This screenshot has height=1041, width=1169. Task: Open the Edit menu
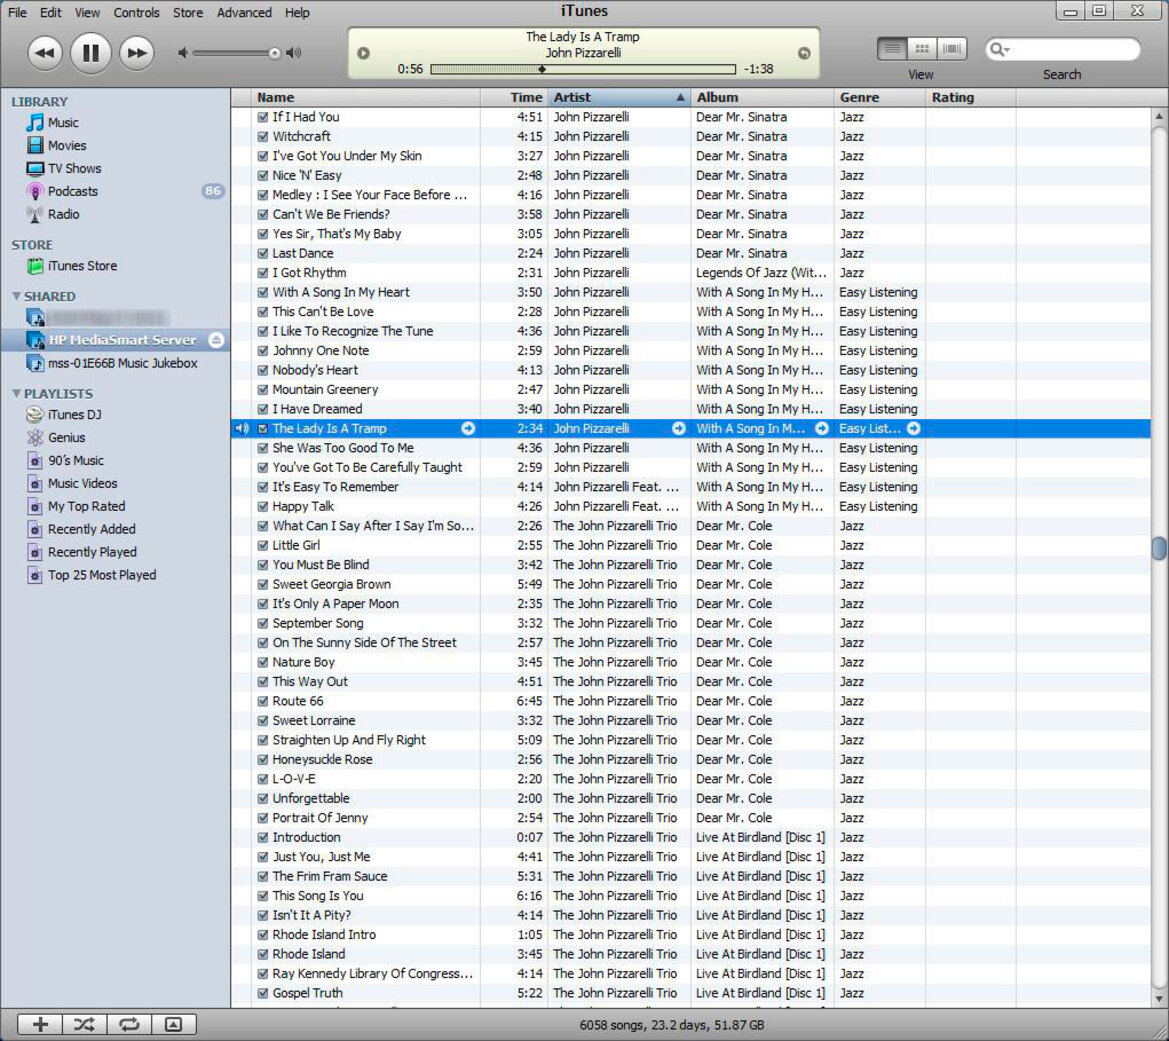pyautogui.click(x=51, y=13)
